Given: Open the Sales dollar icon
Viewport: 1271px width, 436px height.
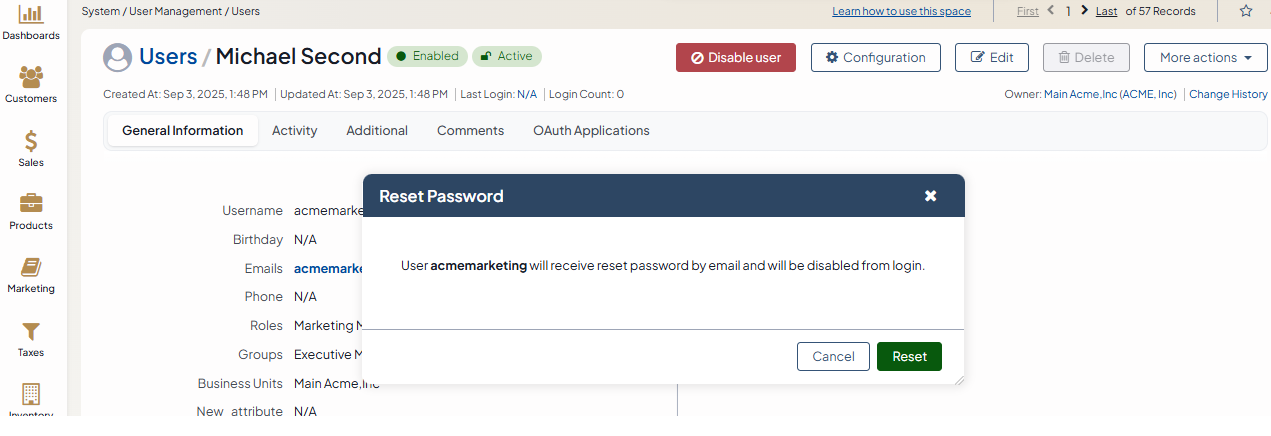Looking at the screenshot, I should (31, 141).
